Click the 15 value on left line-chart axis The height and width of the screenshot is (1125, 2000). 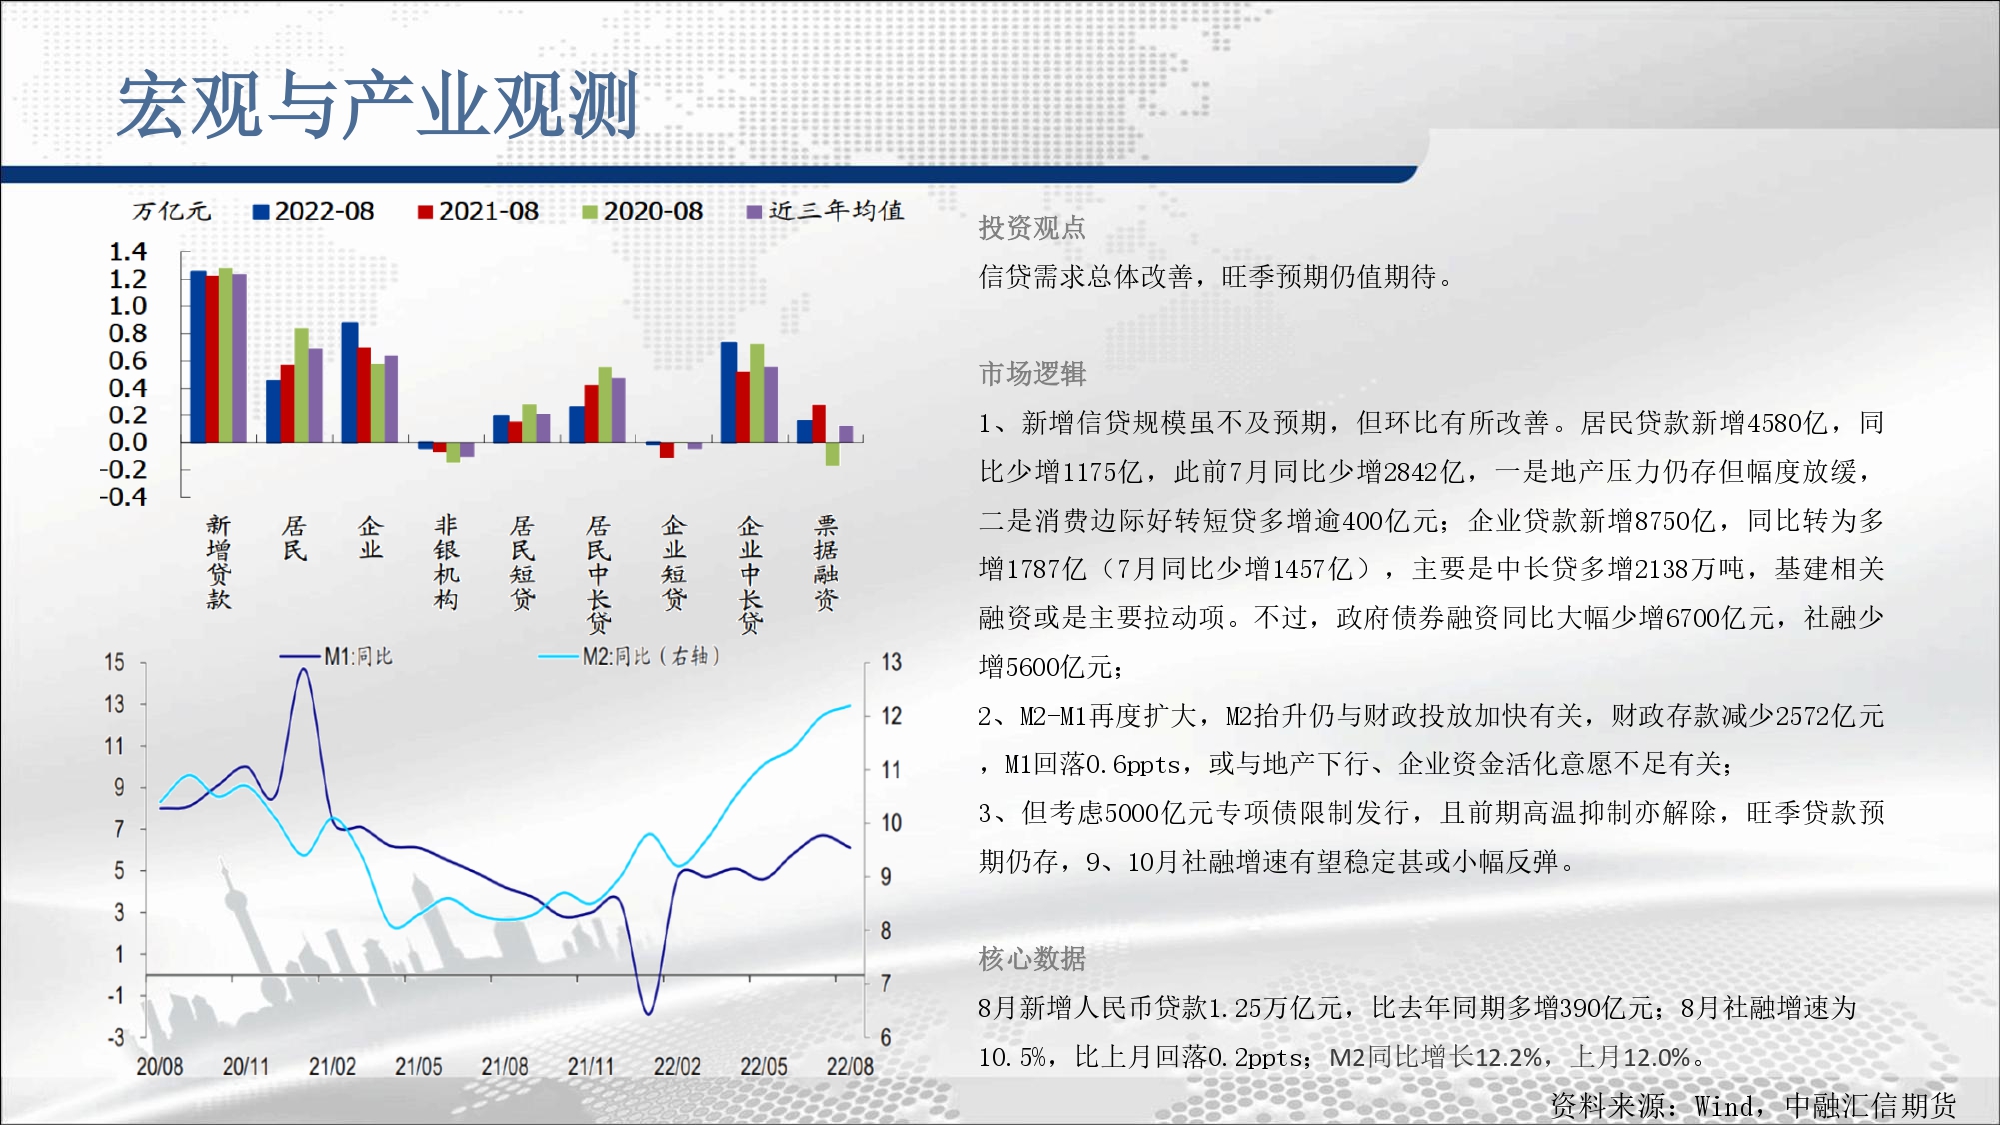pos(114,662)
